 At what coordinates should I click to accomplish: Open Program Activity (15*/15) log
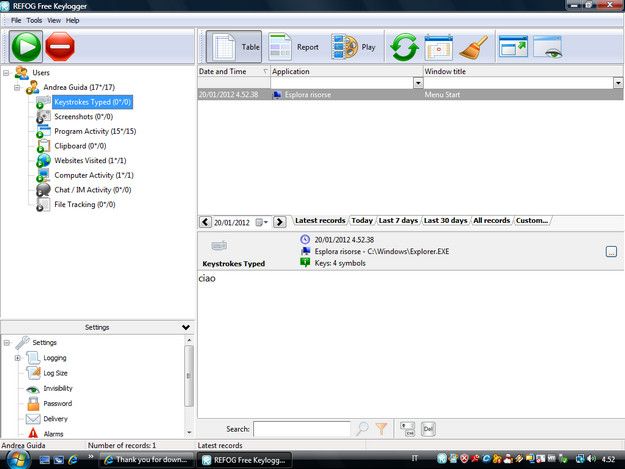[x=95, y=131]
